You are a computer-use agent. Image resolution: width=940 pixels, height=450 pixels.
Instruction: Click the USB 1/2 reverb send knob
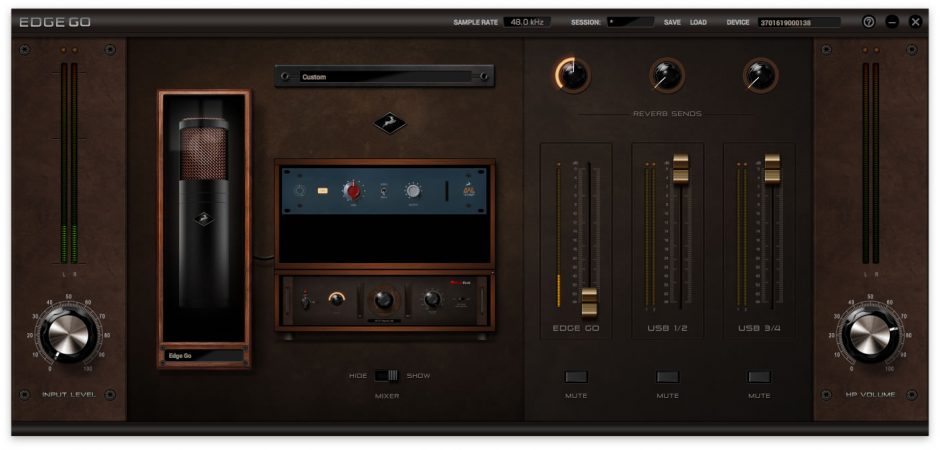tap(667, 75)
